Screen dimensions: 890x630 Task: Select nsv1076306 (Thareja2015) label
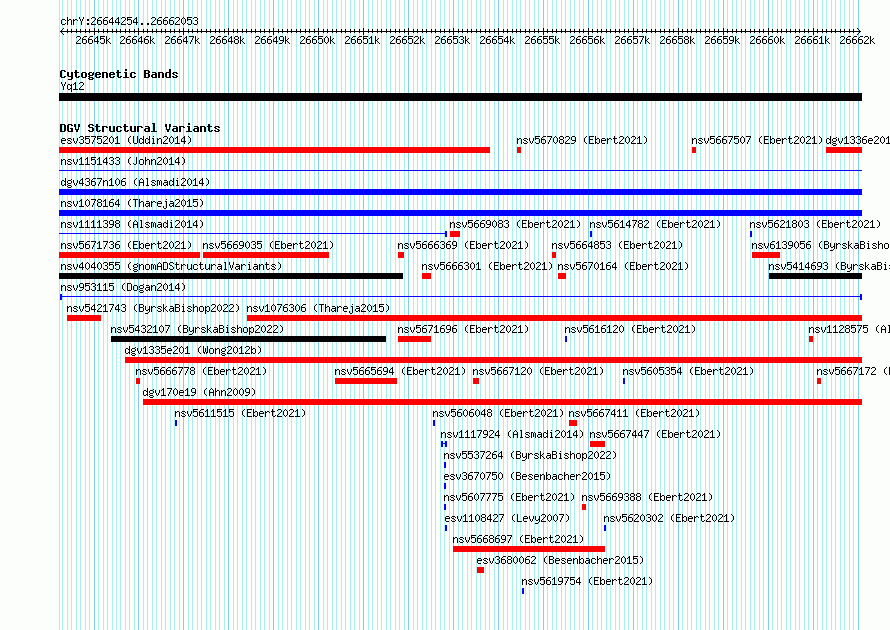pyautogui.click(x=318, y=308)
